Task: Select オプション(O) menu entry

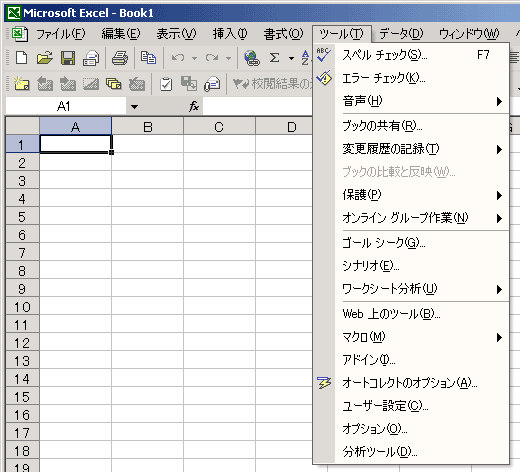Action: (x=411, y=429)
